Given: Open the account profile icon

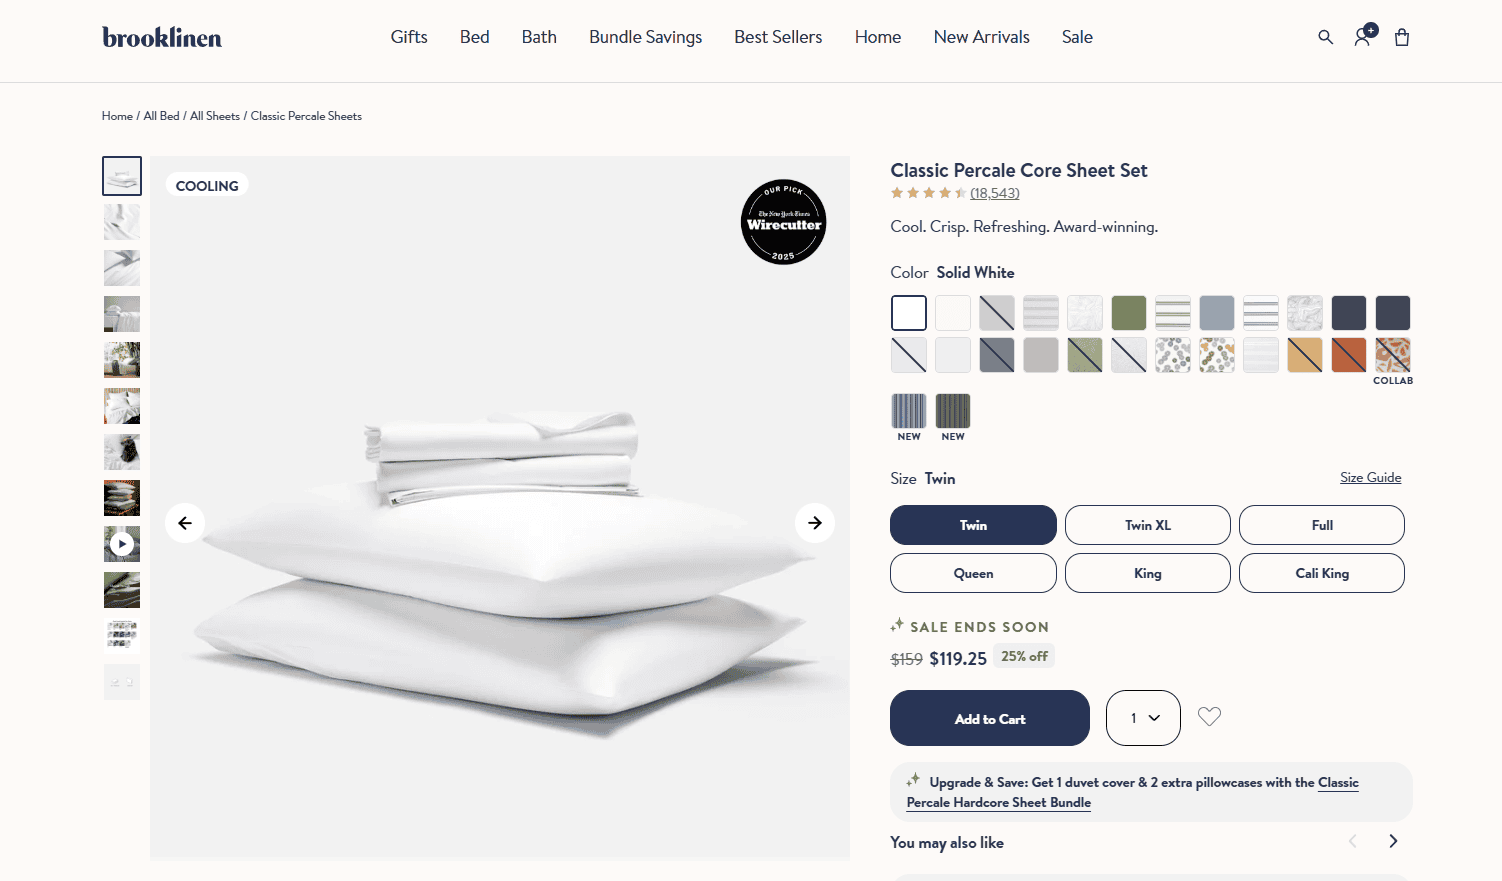Looking at the screenshot, I should 1364,36.
